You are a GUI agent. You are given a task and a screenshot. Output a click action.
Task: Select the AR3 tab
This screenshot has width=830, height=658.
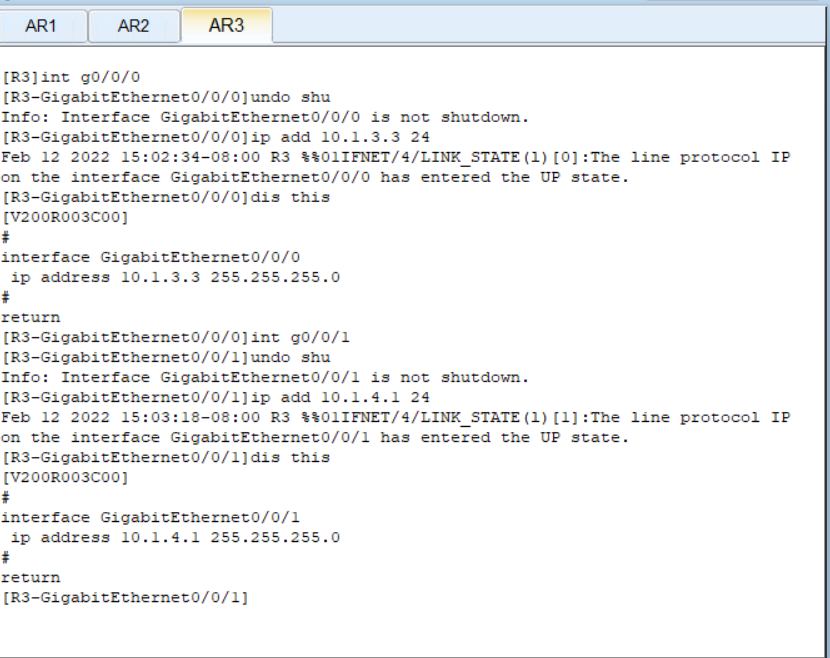226,25
